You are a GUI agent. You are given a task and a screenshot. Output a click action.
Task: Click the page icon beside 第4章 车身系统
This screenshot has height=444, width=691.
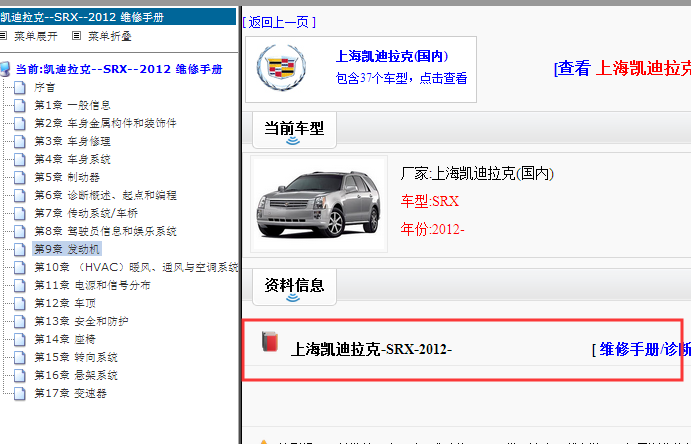click(x=20, y=159)
